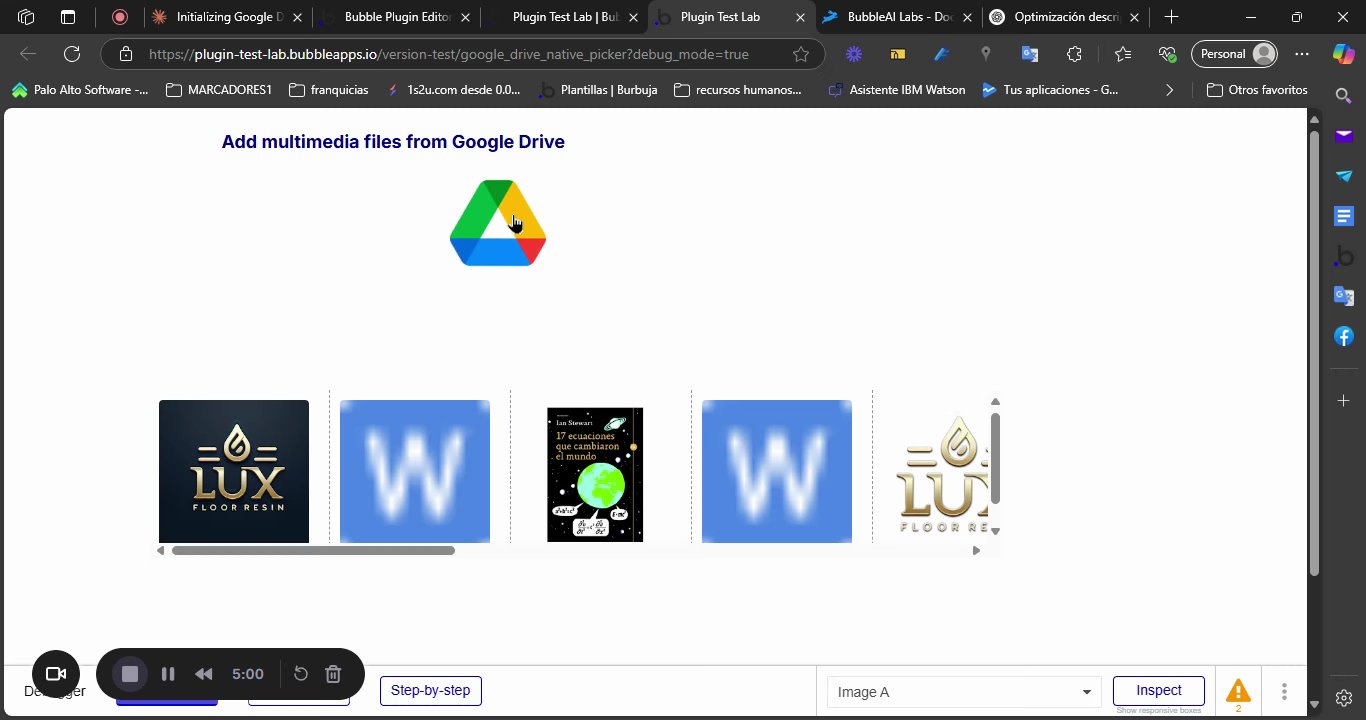The image size is (1366, 720).
Task: Open the MARCADORES1 bookmarks folder
Action: pyautogui.click(x=219, y=90)
